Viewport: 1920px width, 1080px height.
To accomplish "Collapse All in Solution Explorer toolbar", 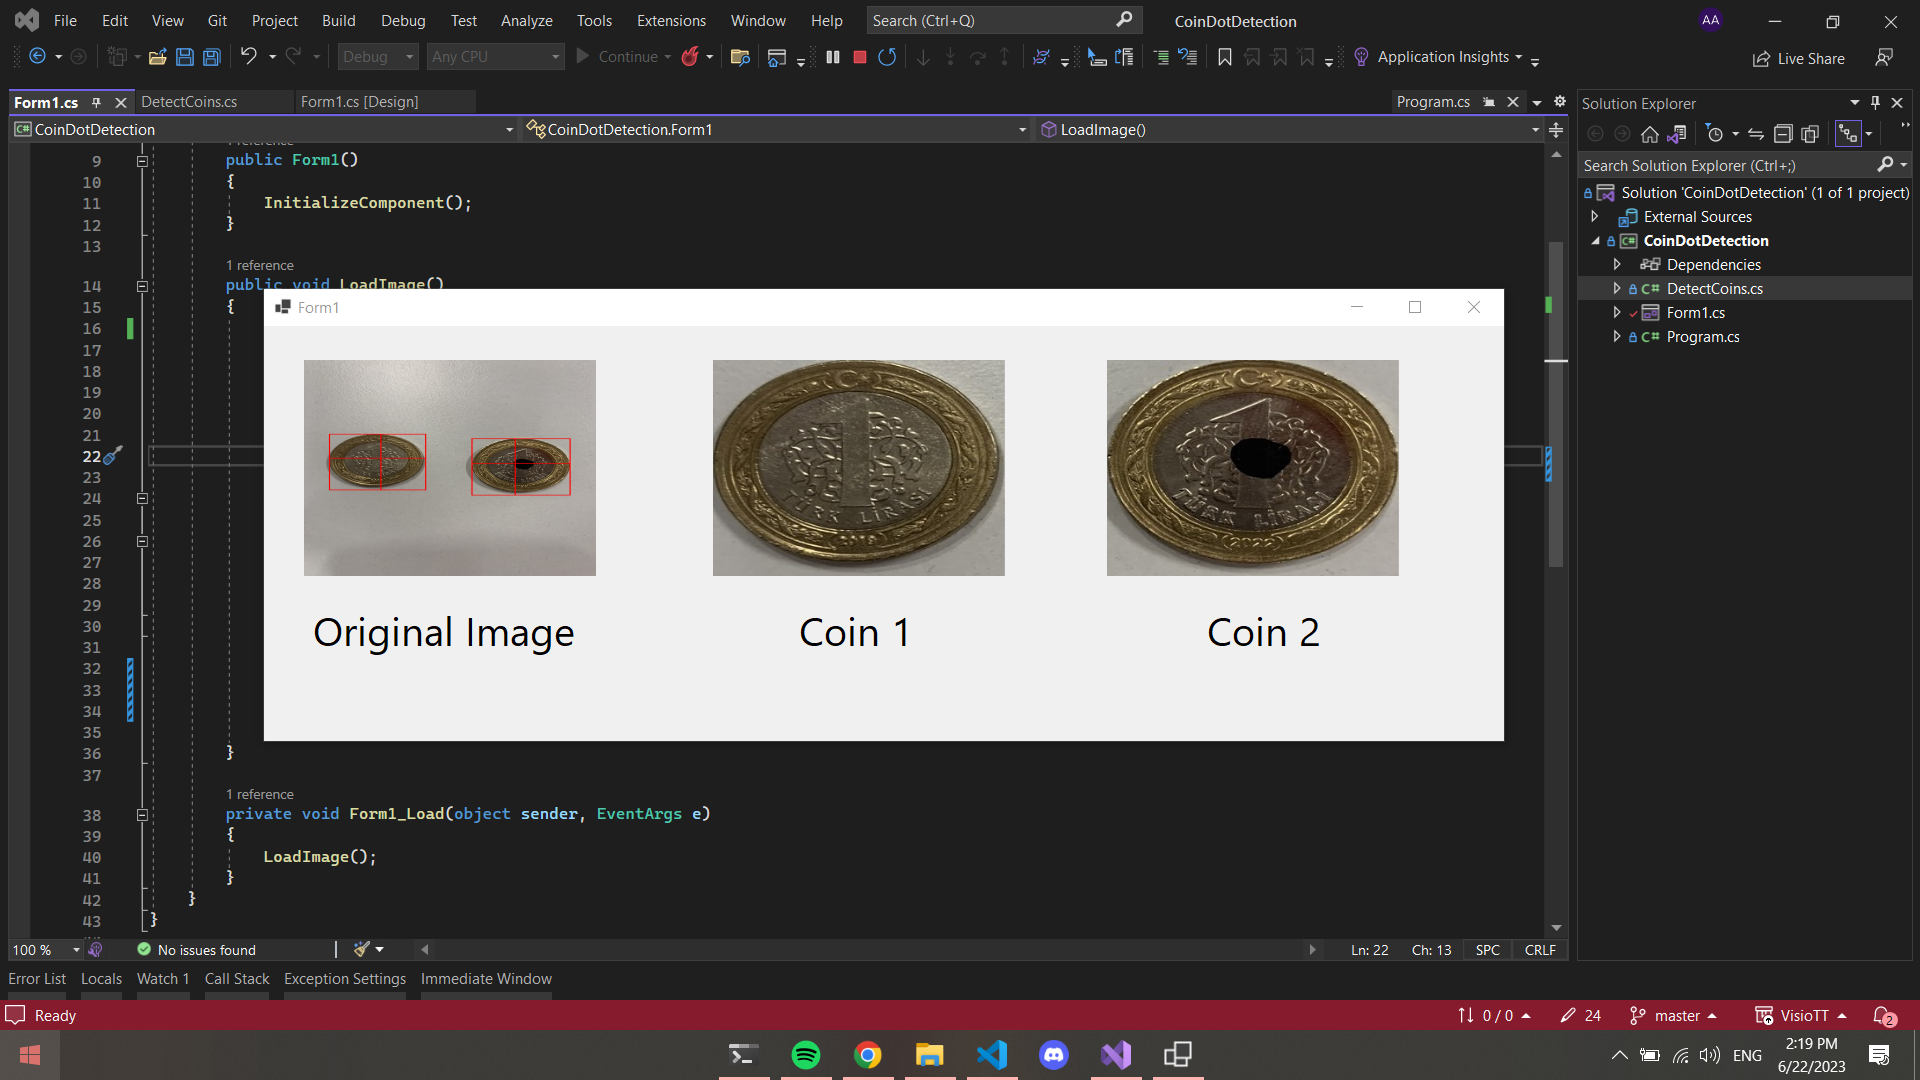I will pos(1782,134).
